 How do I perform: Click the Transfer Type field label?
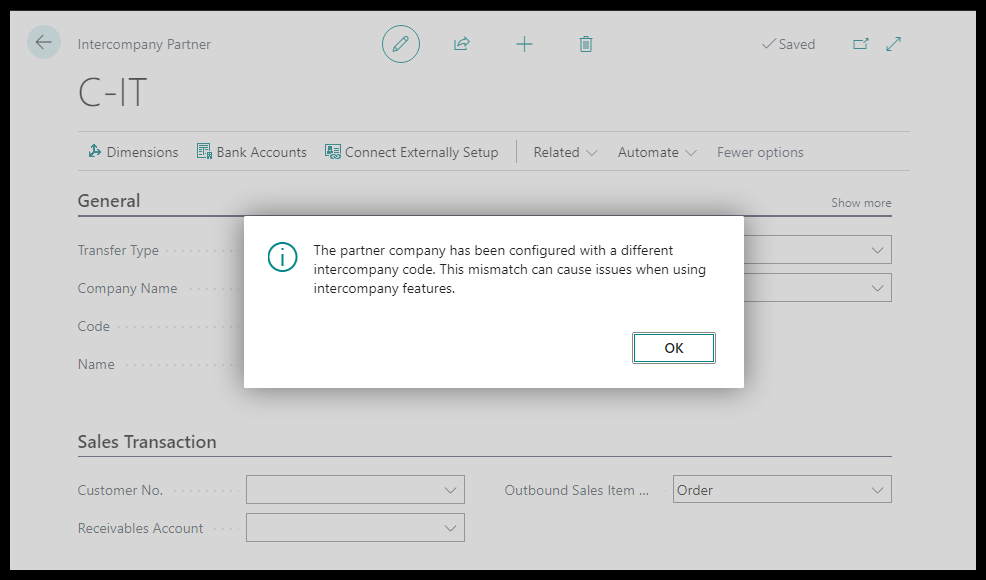pyautogui.click(x=118, y=250)
